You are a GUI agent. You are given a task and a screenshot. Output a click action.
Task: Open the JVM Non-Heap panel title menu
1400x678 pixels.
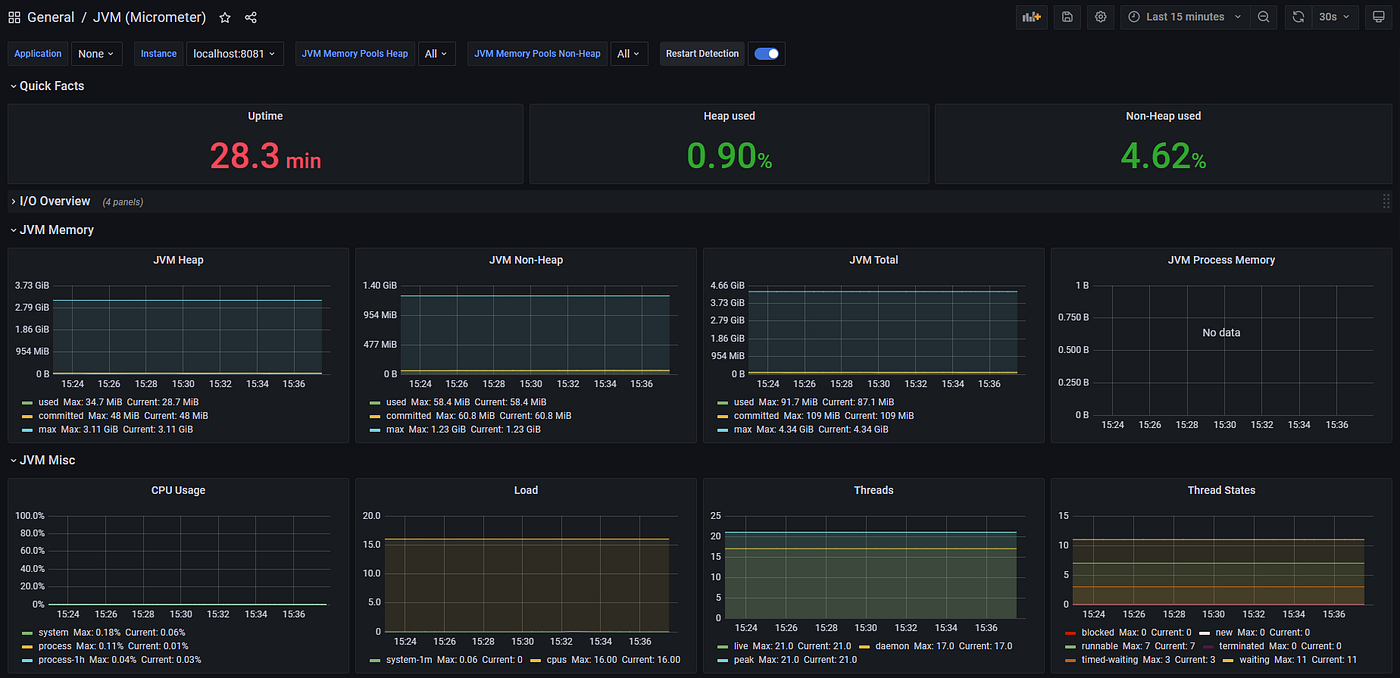pos(526,260)
